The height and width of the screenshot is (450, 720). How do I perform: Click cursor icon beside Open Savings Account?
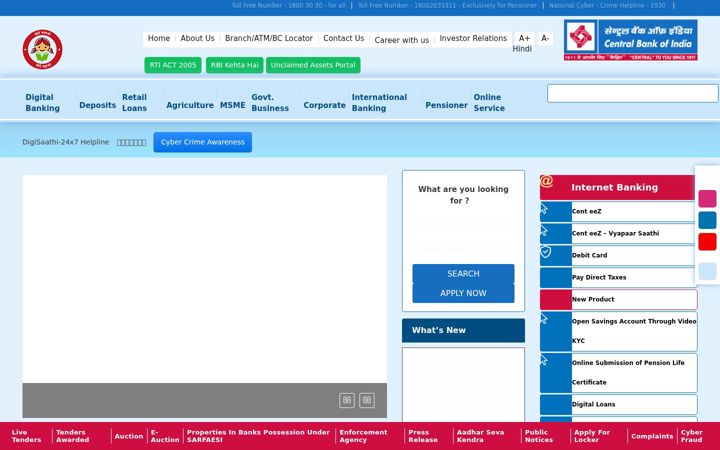[x=544, y=318]
